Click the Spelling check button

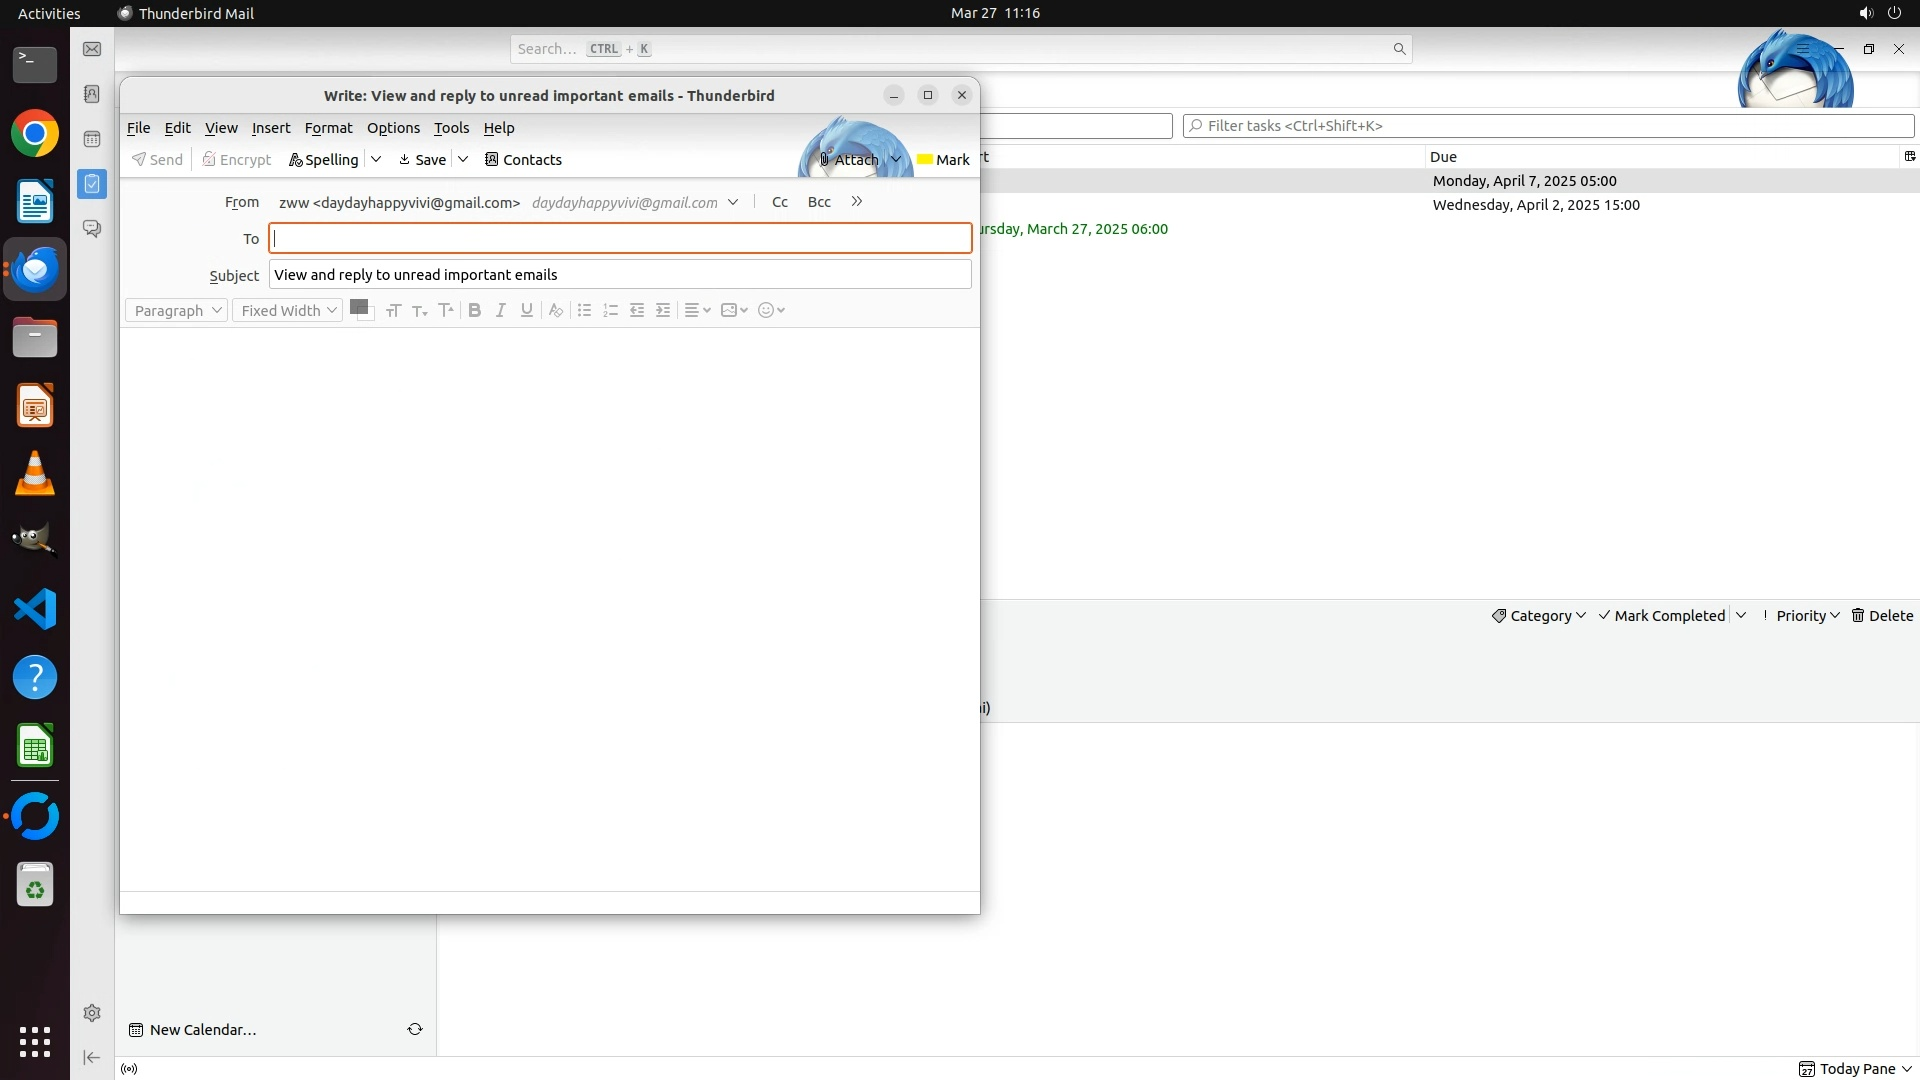pos(324,160)
